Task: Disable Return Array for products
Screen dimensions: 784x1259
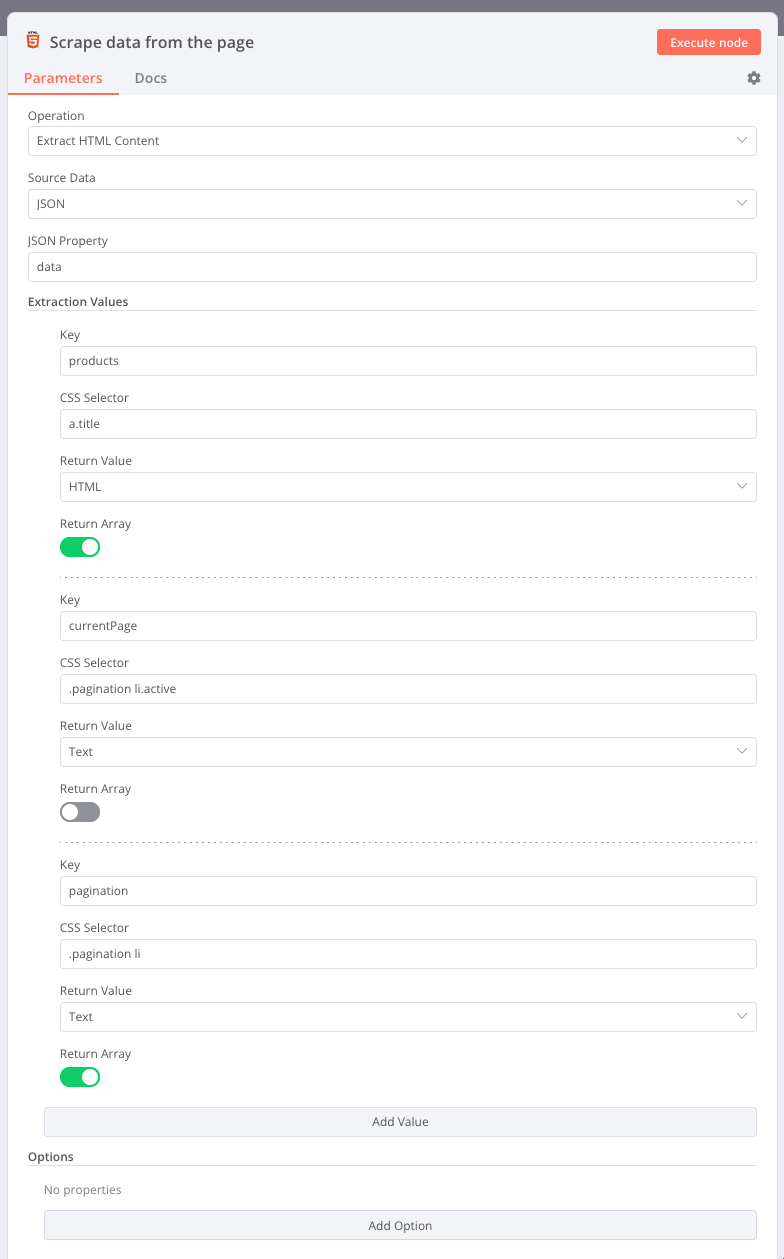Action: coord(79,547)
